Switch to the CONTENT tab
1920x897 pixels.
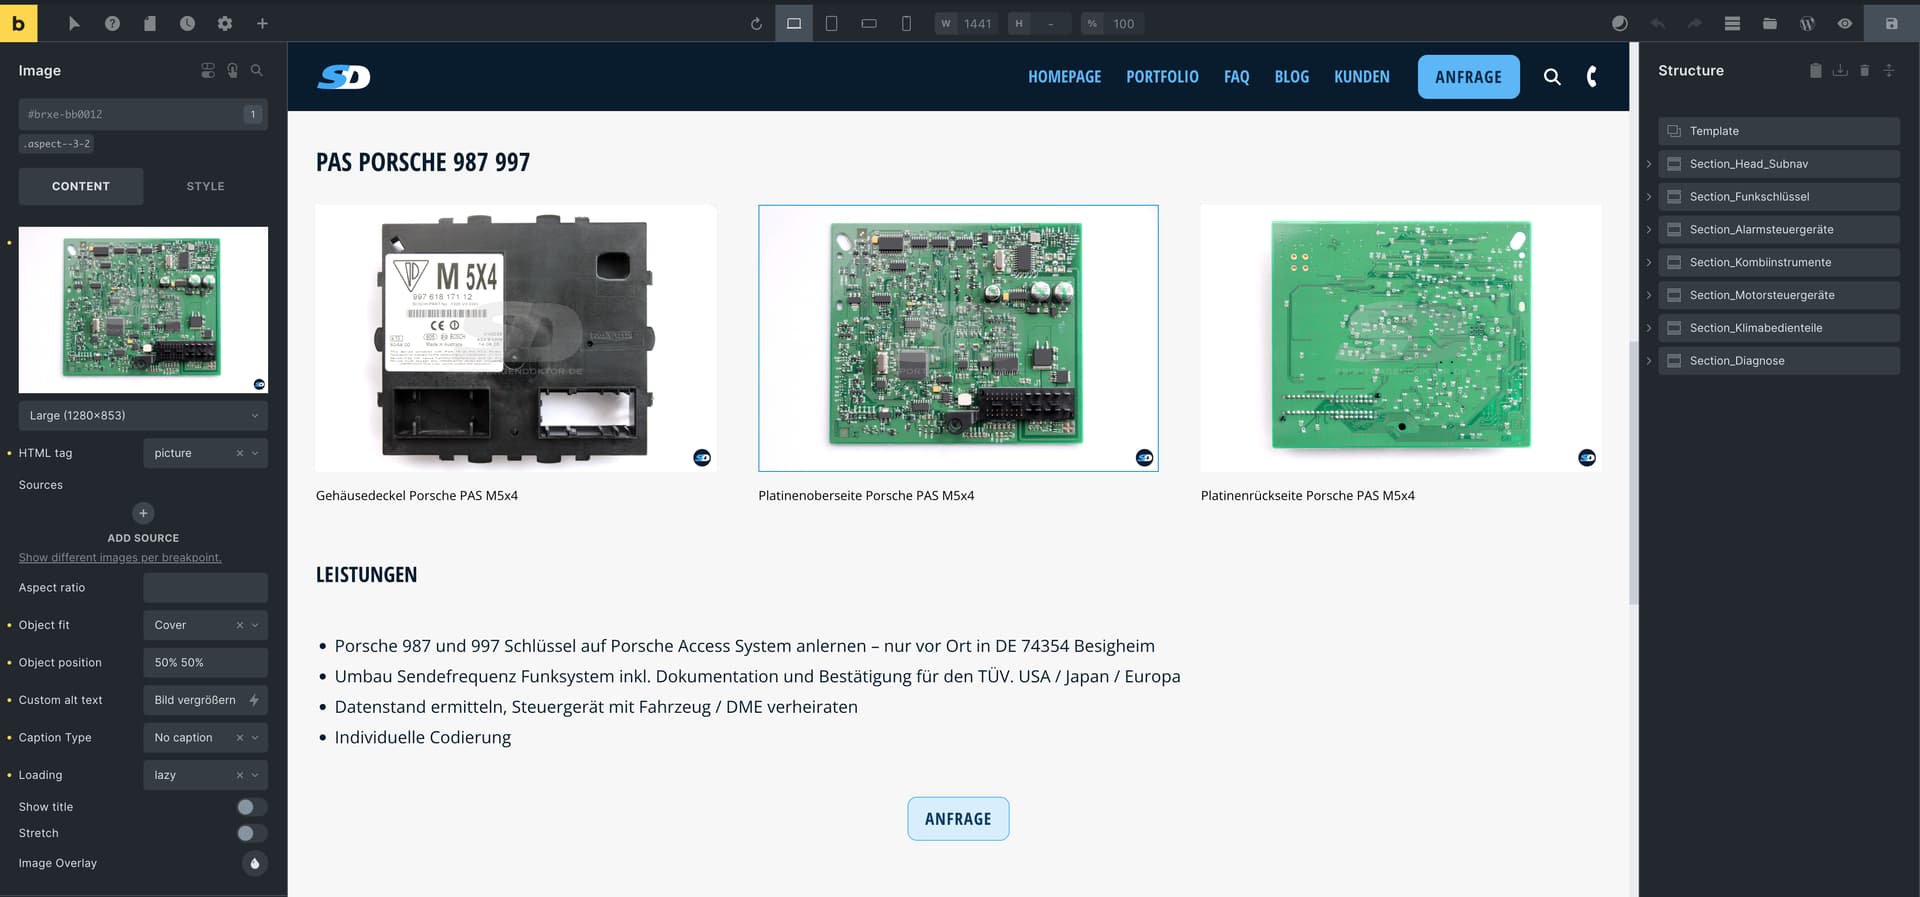click(x=81, y=186)
